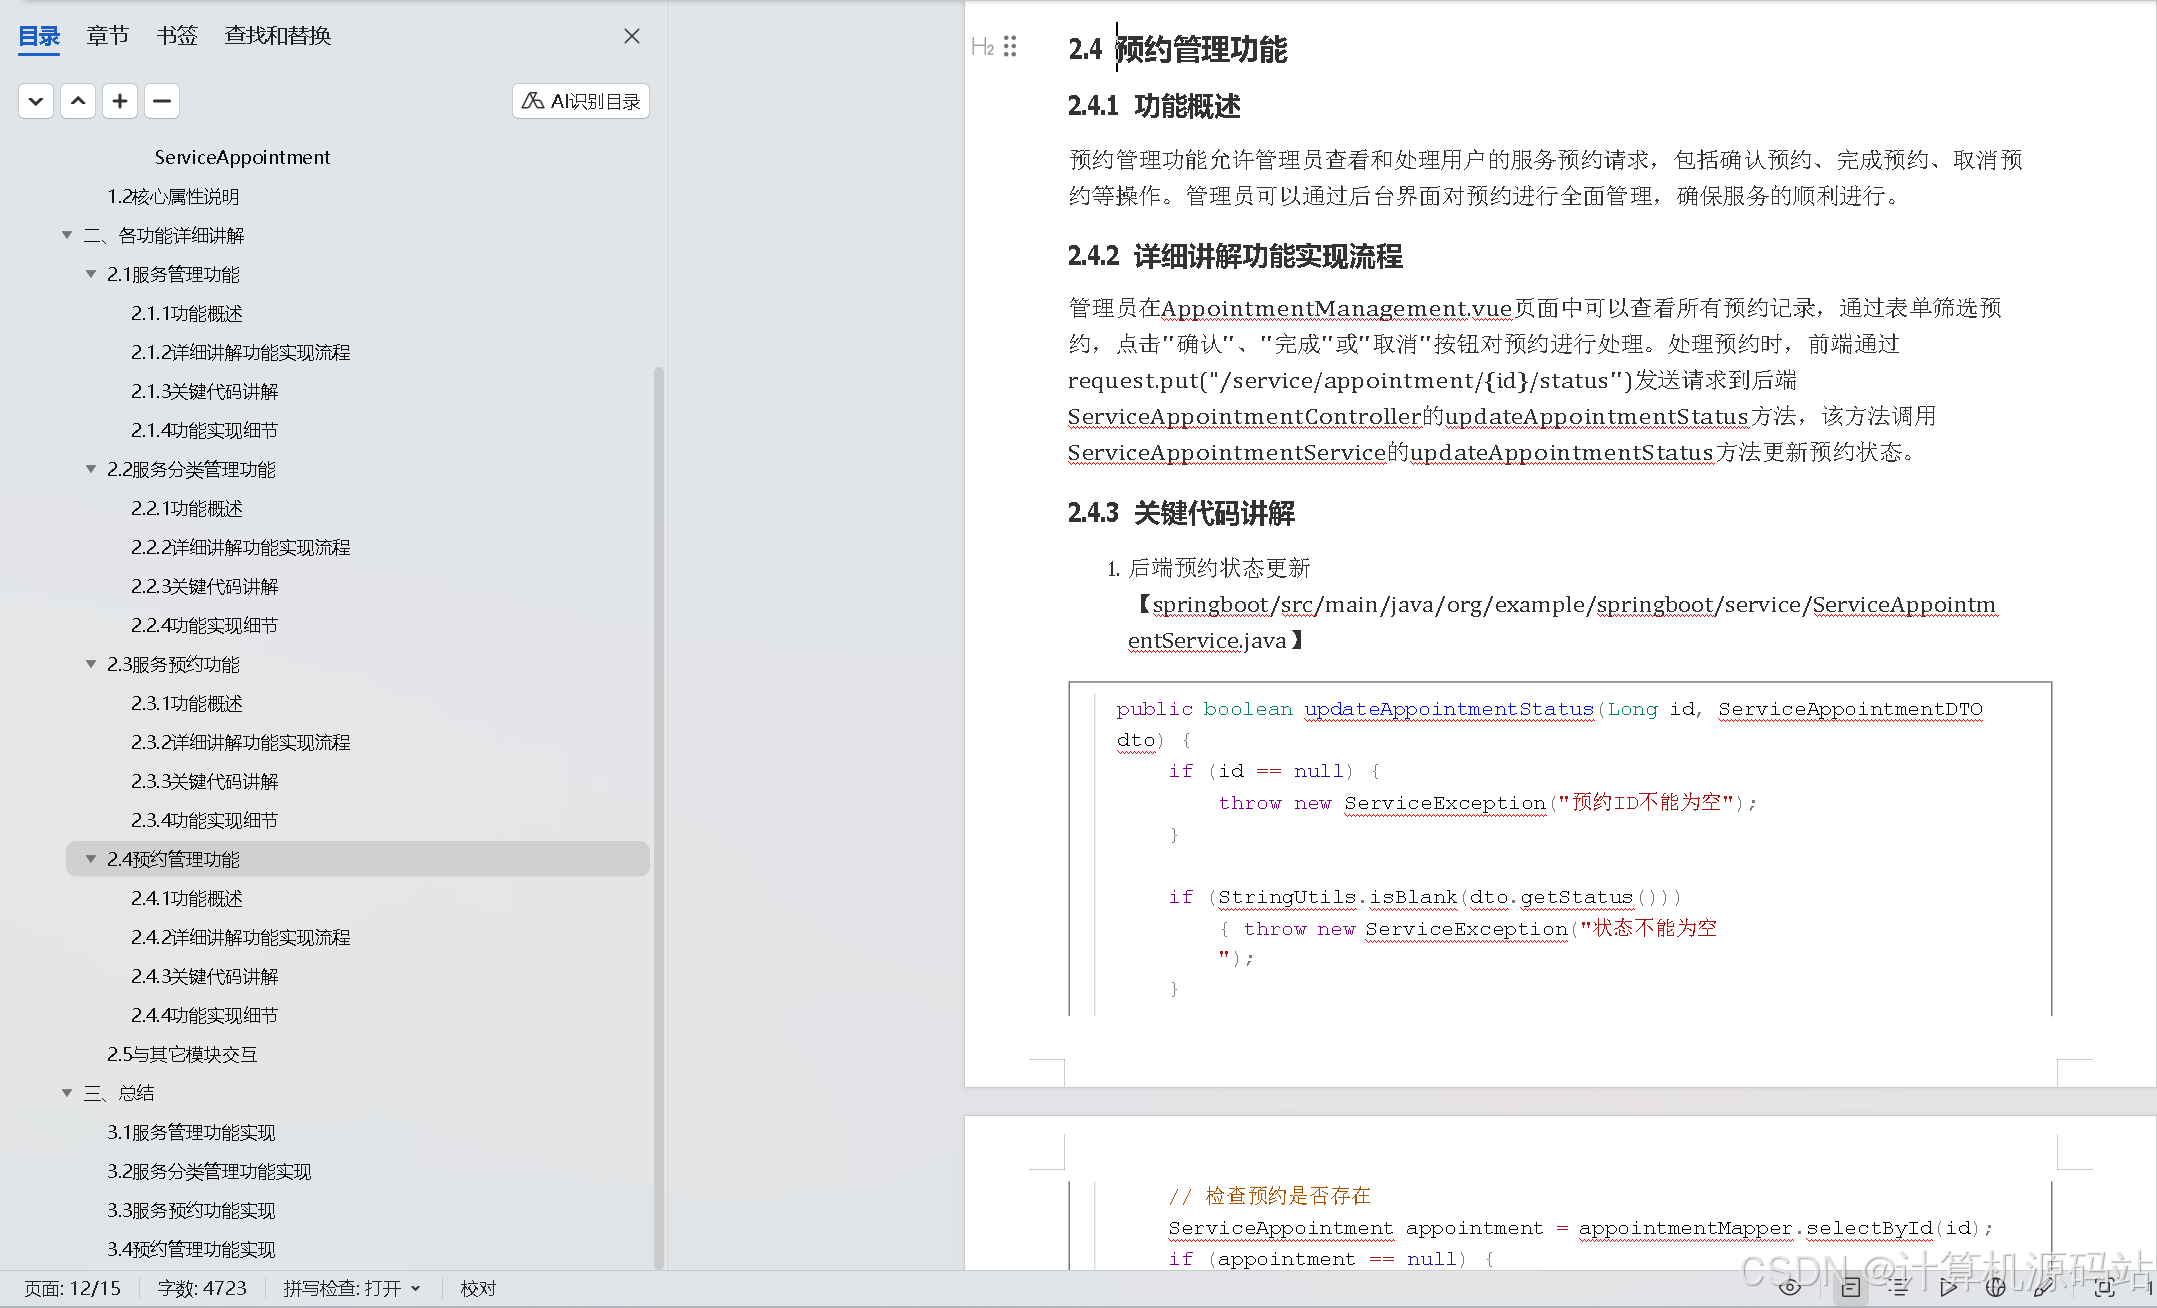This screenshot has width=2157, height=1308.
Task: Click the 2.4.3 关键代码讲解 document heading
Action: coord(1181,513)
